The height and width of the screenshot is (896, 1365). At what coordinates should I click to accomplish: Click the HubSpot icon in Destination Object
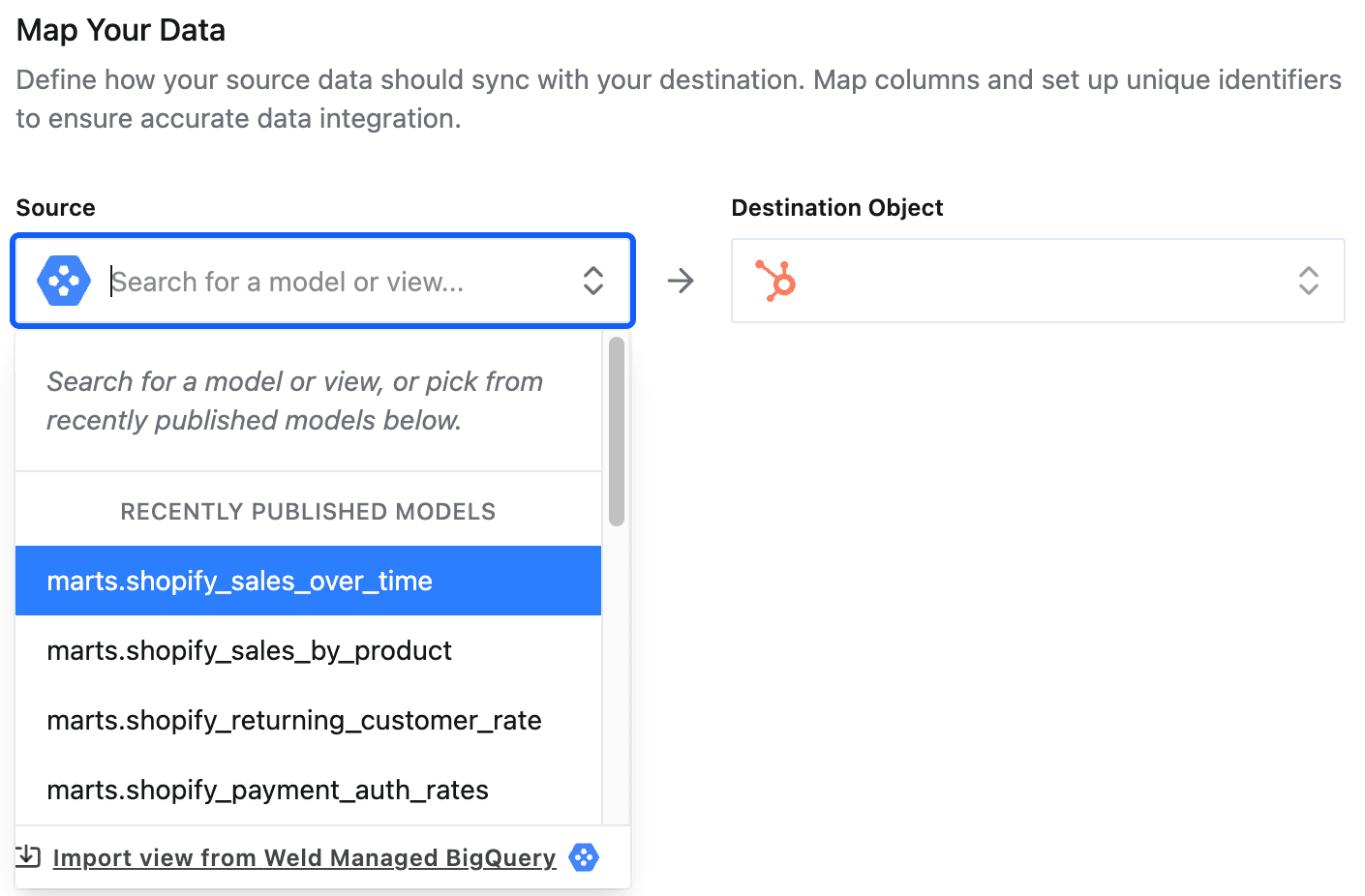(x=775, y=281)
